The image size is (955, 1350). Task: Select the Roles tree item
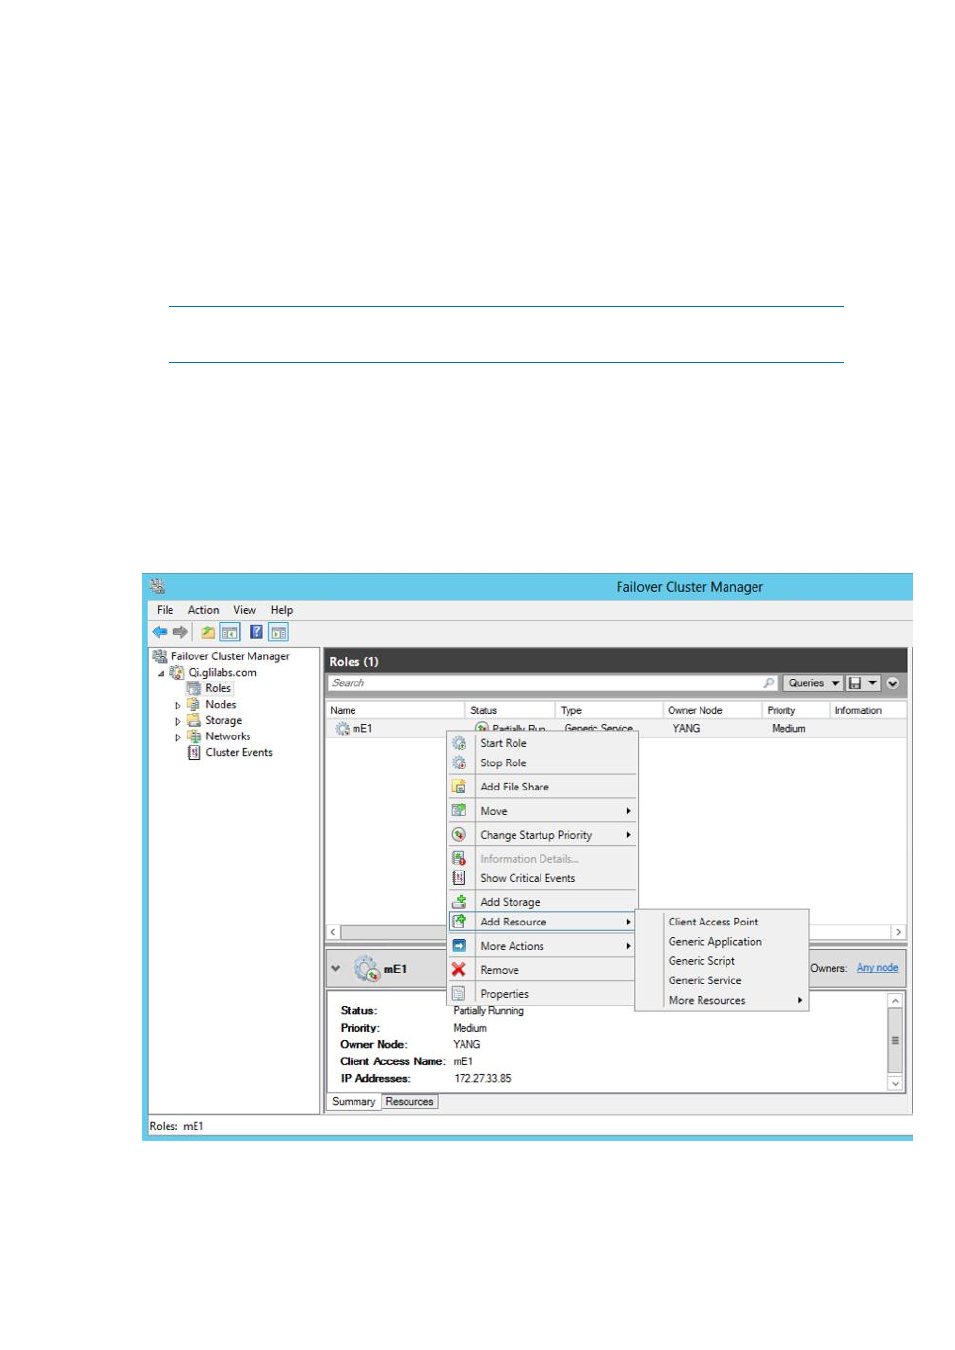(218, 688)
